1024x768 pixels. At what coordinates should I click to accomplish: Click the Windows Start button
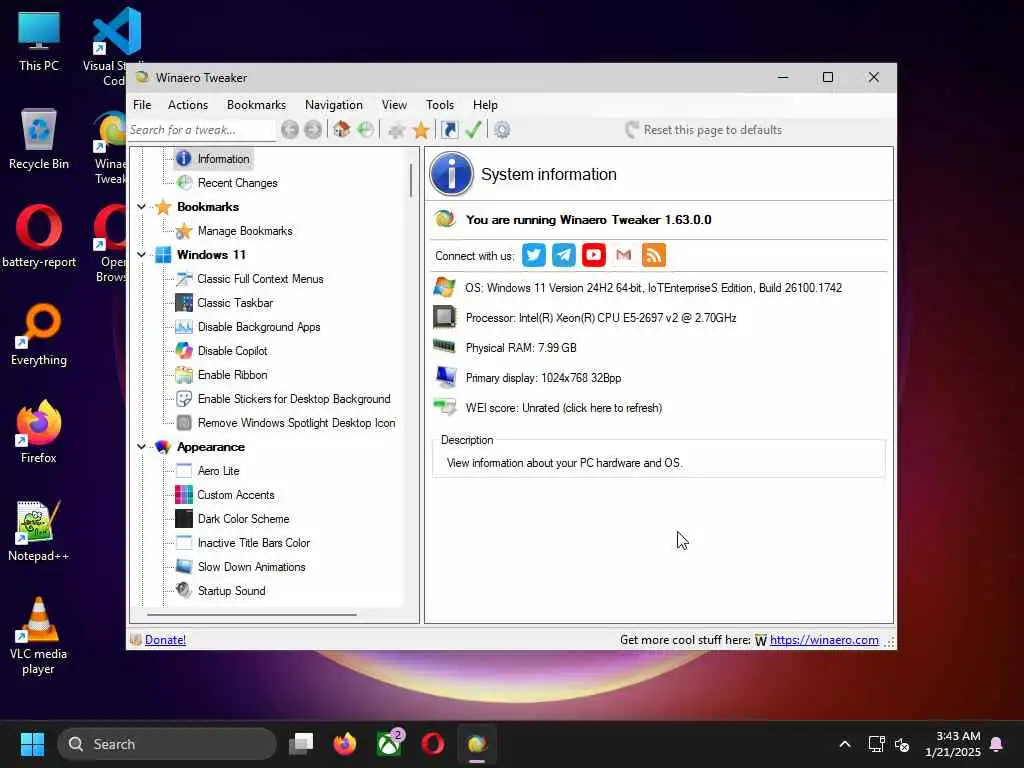coord(32,744)
